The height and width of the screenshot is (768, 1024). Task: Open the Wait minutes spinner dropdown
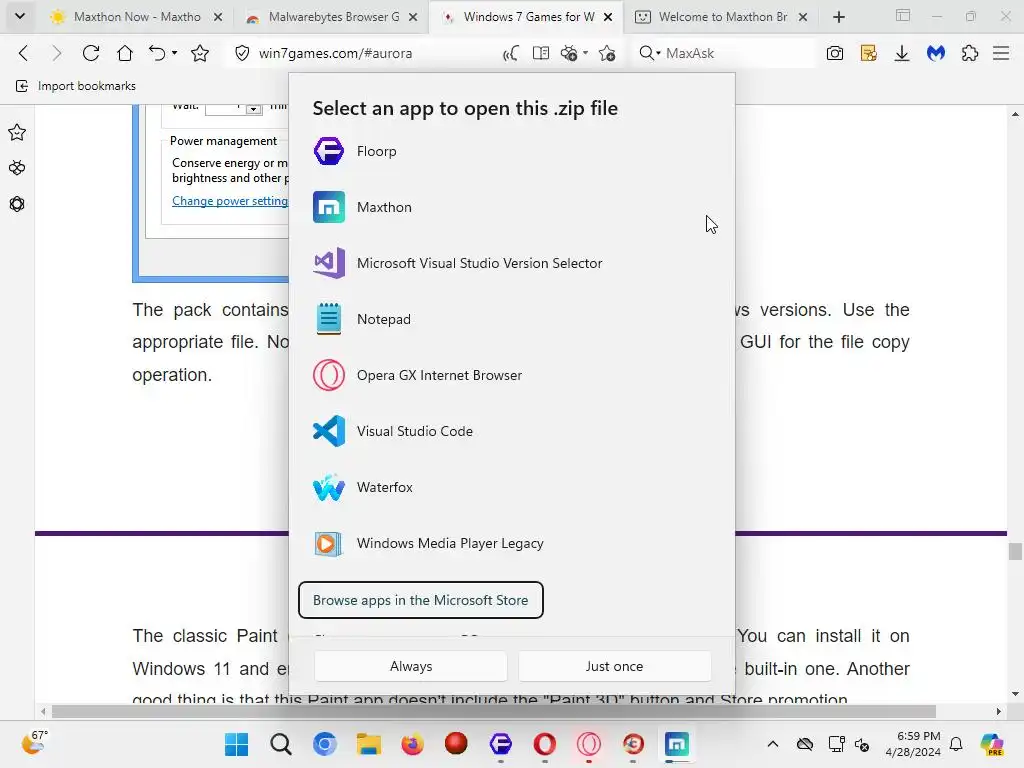tap(253, 109)
